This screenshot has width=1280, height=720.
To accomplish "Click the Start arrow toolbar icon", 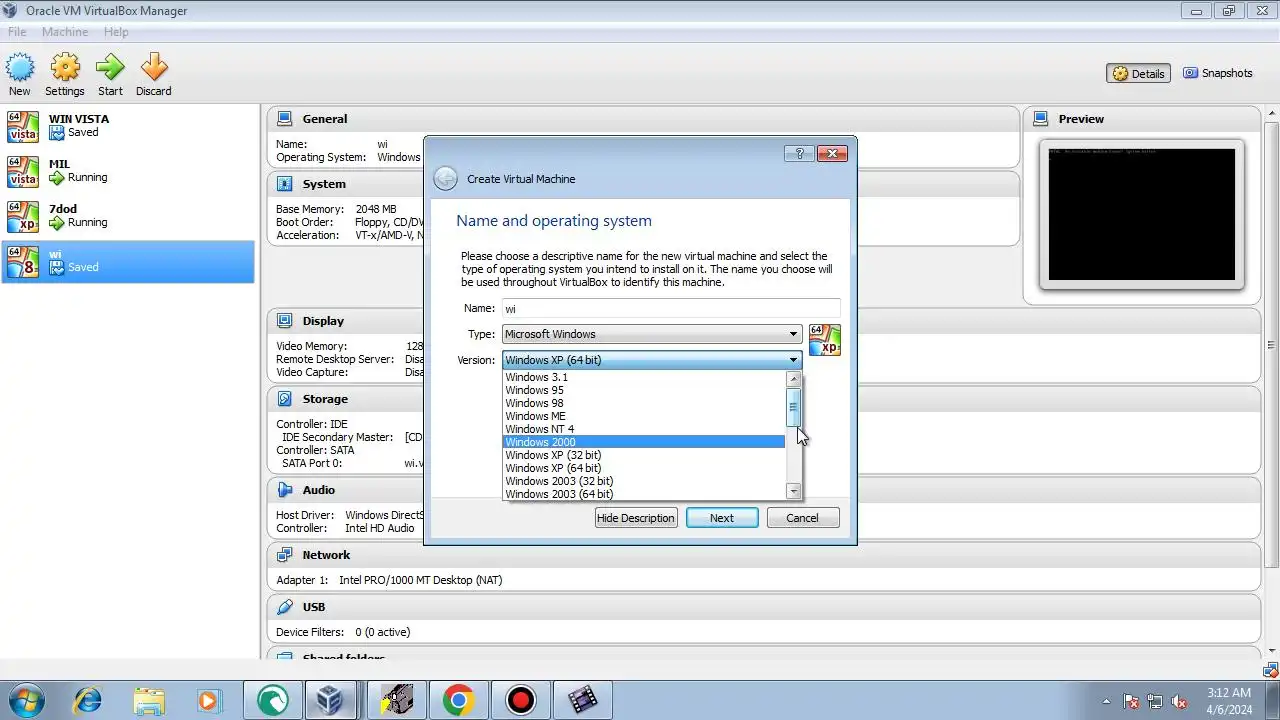I will 110,75.
